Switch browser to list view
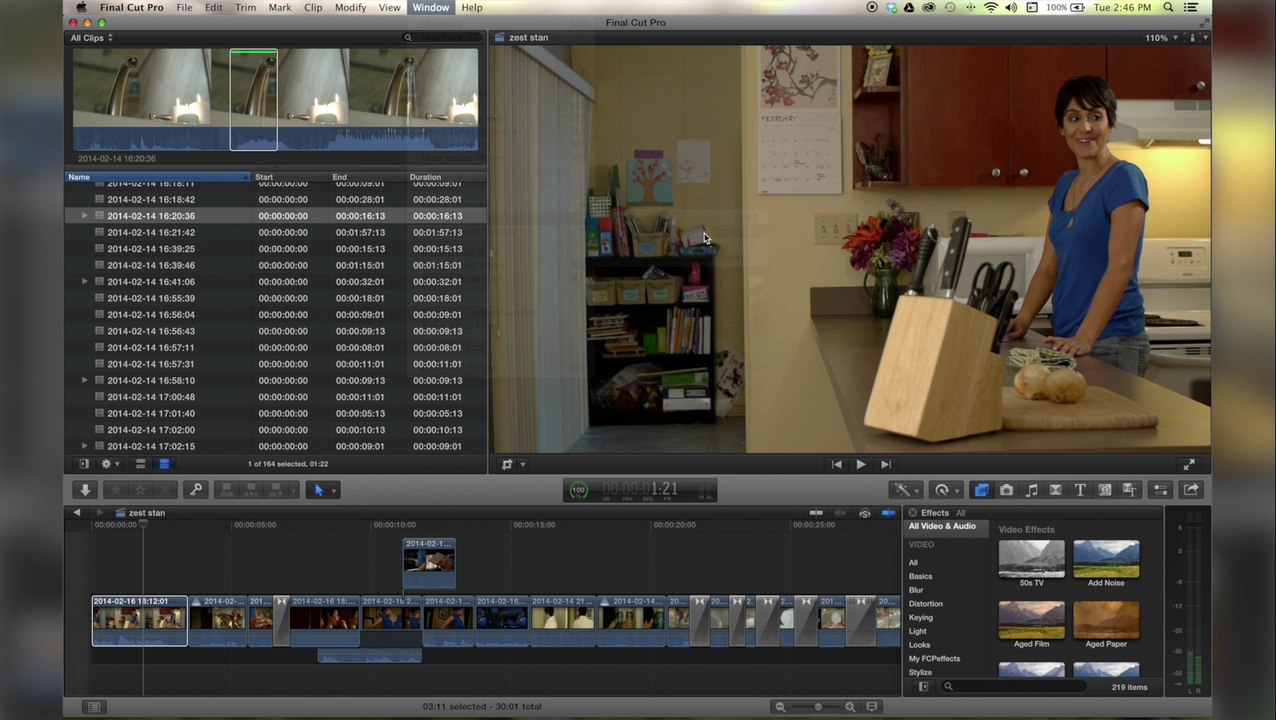This screenshot has height=720, width=1276. pos(164,464)
